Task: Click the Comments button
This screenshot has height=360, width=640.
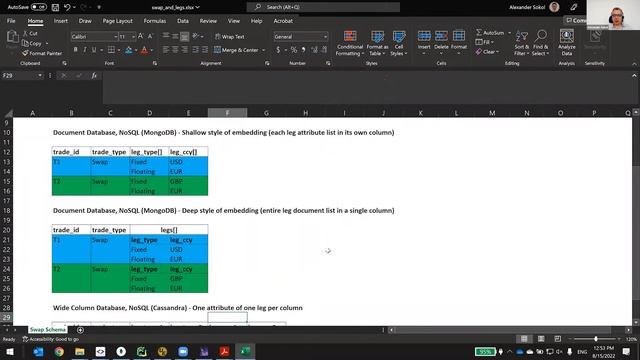Action: [x=575, y=20]
